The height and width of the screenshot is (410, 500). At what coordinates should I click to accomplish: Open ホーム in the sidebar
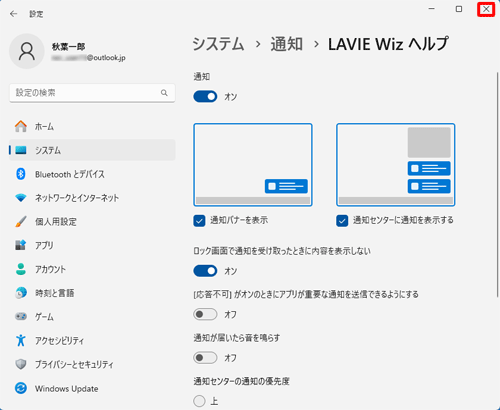tap(92, 126)
